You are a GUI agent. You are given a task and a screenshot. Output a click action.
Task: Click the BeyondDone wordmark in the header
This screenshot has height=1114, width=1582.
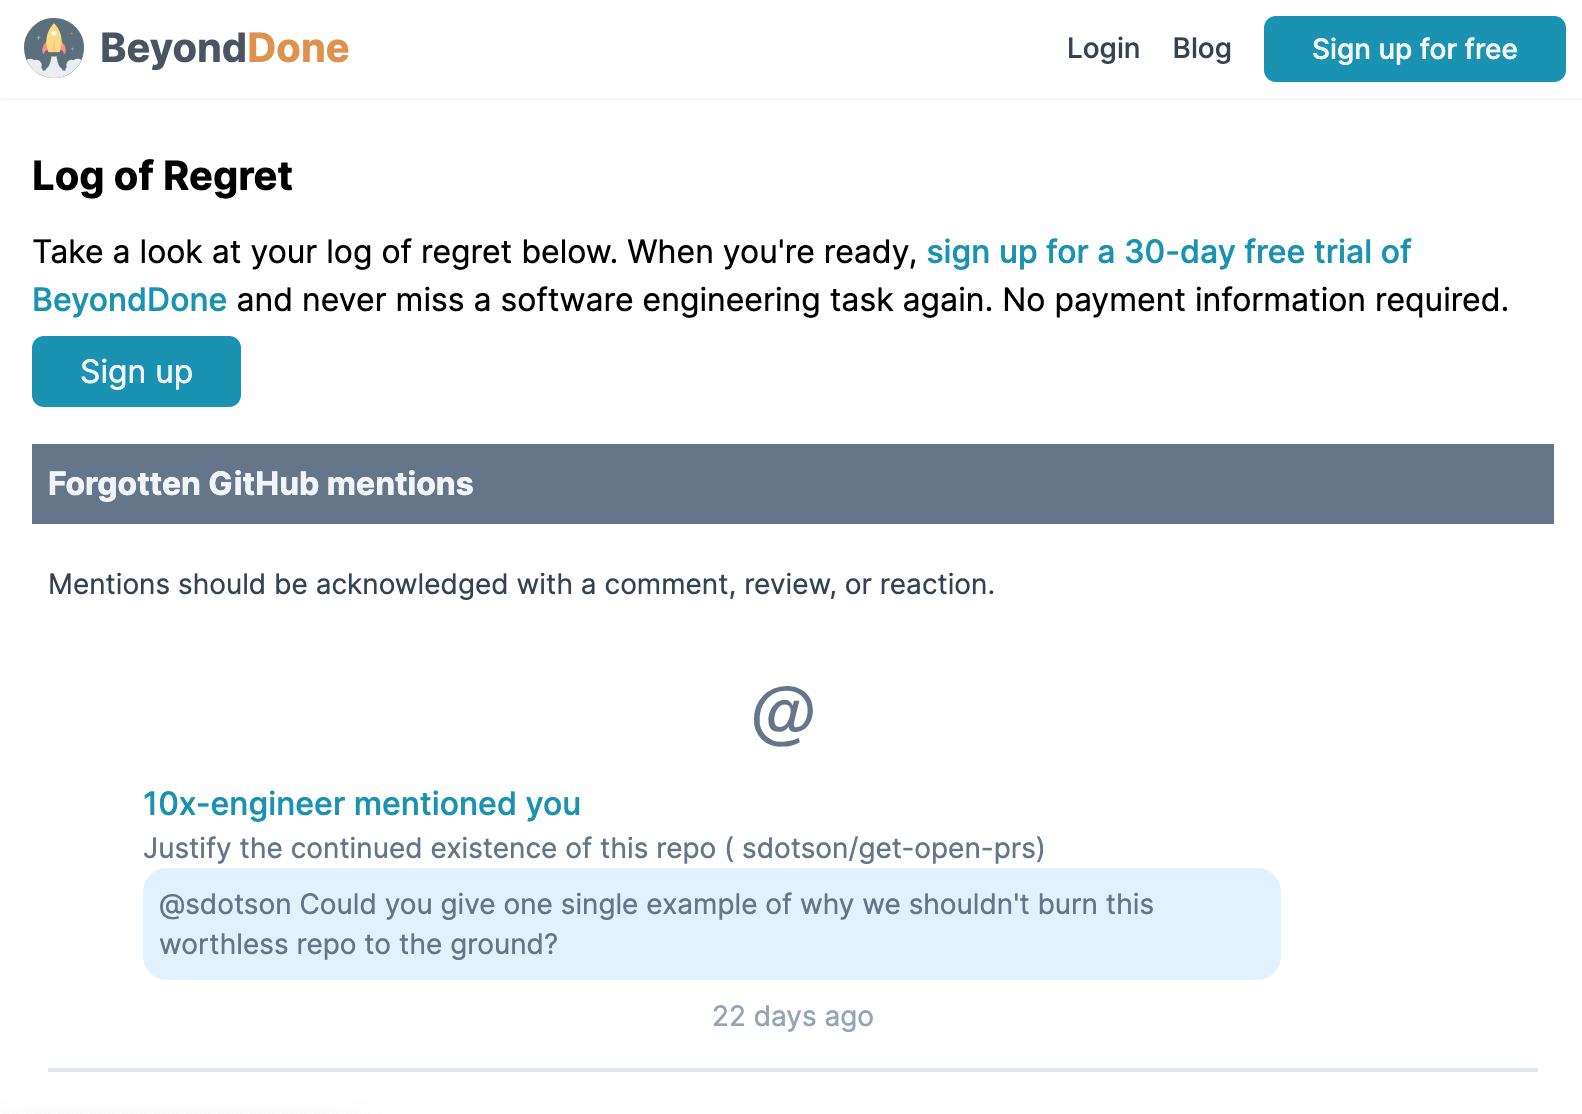(222, 47)
